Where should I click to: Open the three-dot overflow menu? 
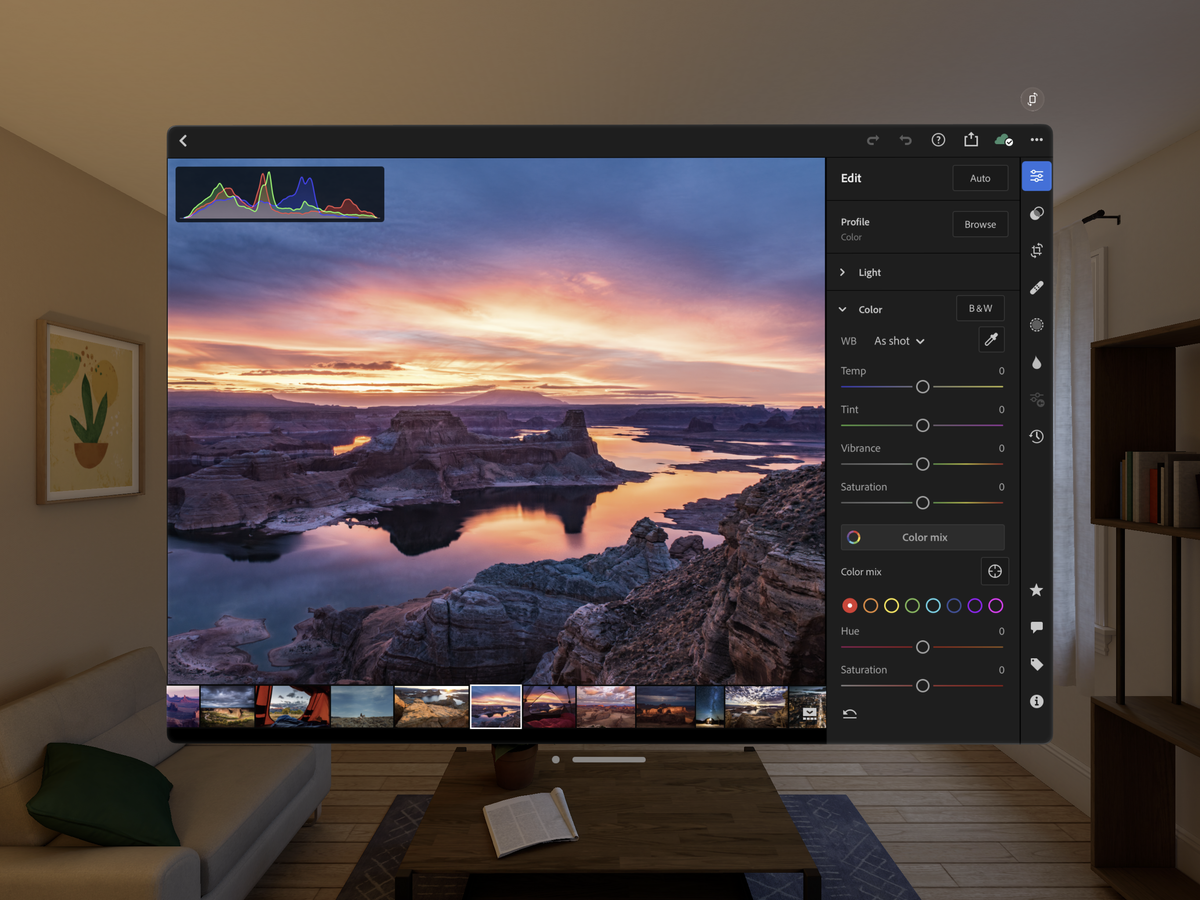pos(1037,140)
